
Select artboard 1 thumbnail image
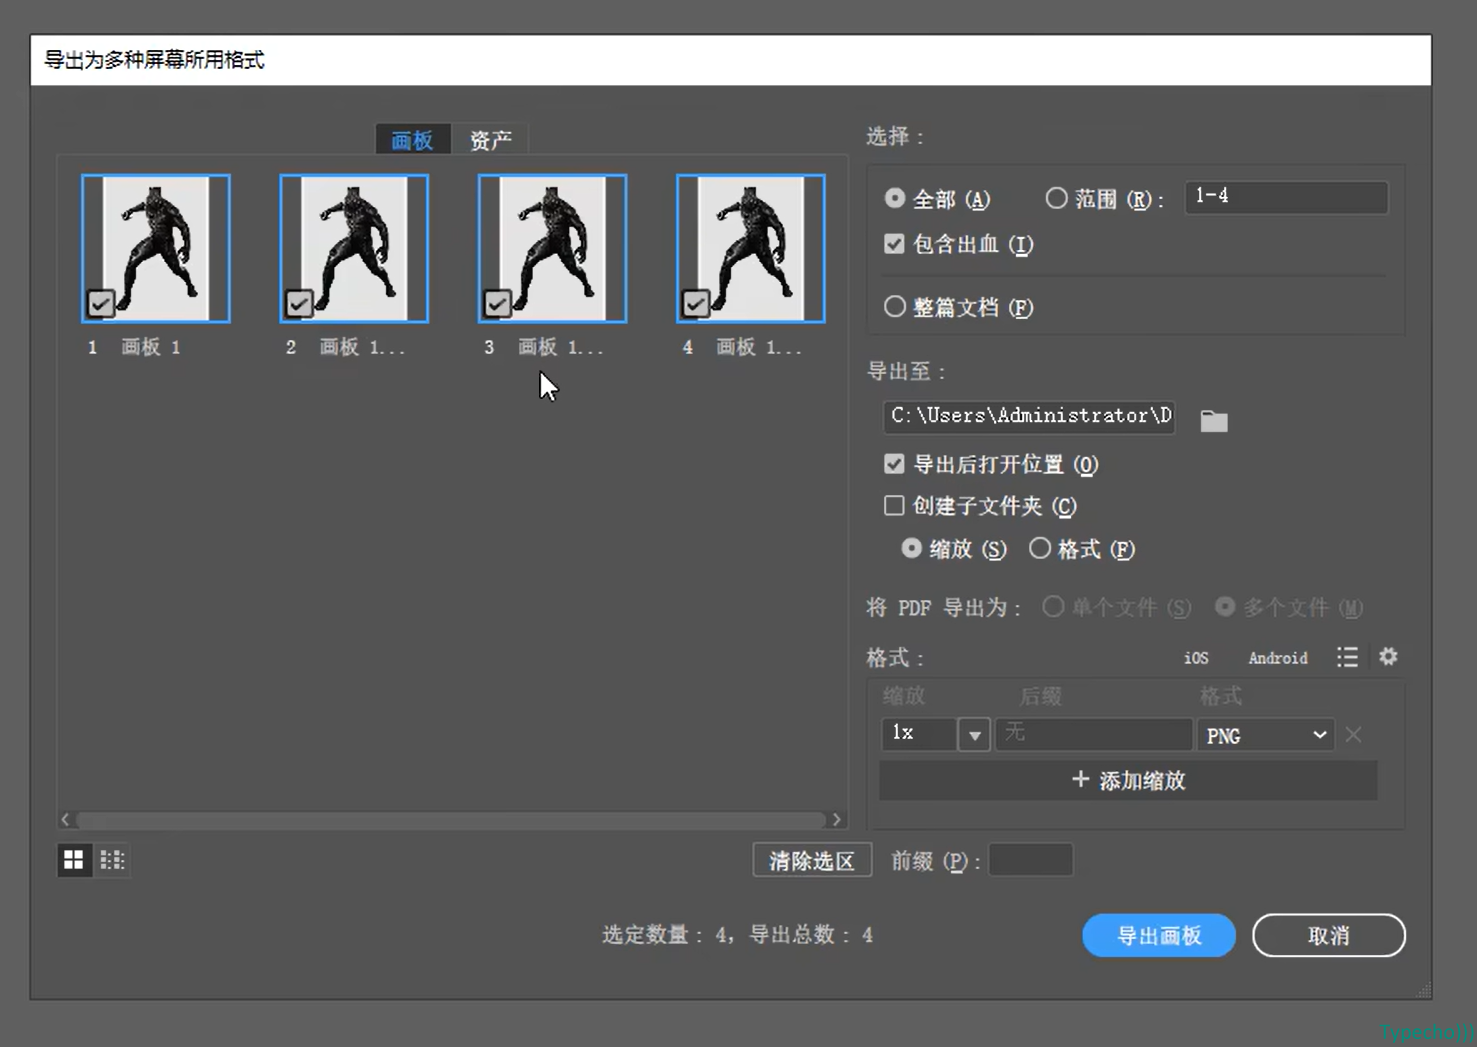click(x=156, y=248)
